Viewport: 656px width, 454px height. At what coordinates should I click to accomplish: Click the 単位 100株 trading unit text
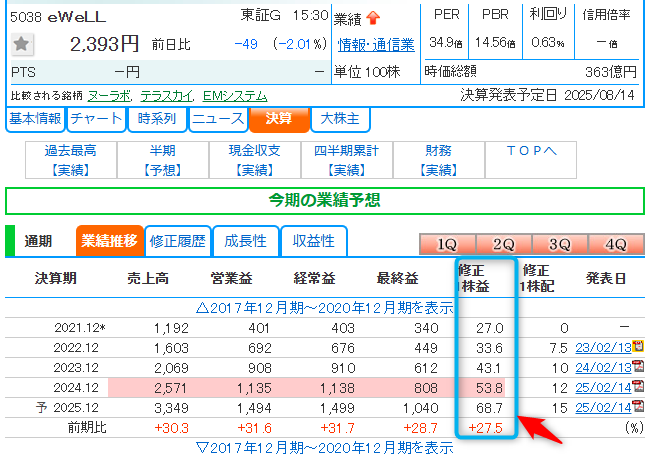coord(367,72)
